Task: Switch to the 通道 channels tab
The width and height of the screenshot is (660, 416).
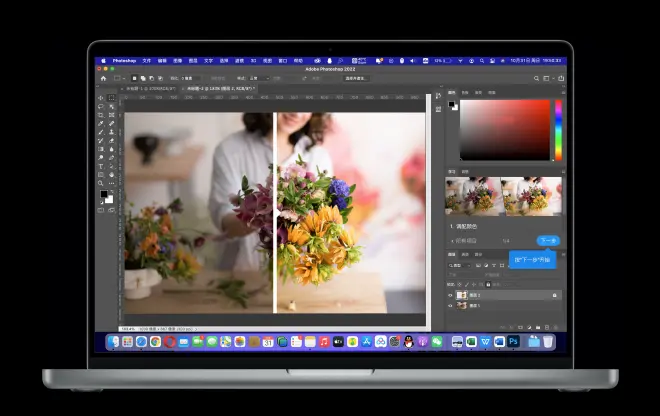Action: coord(465,254)
